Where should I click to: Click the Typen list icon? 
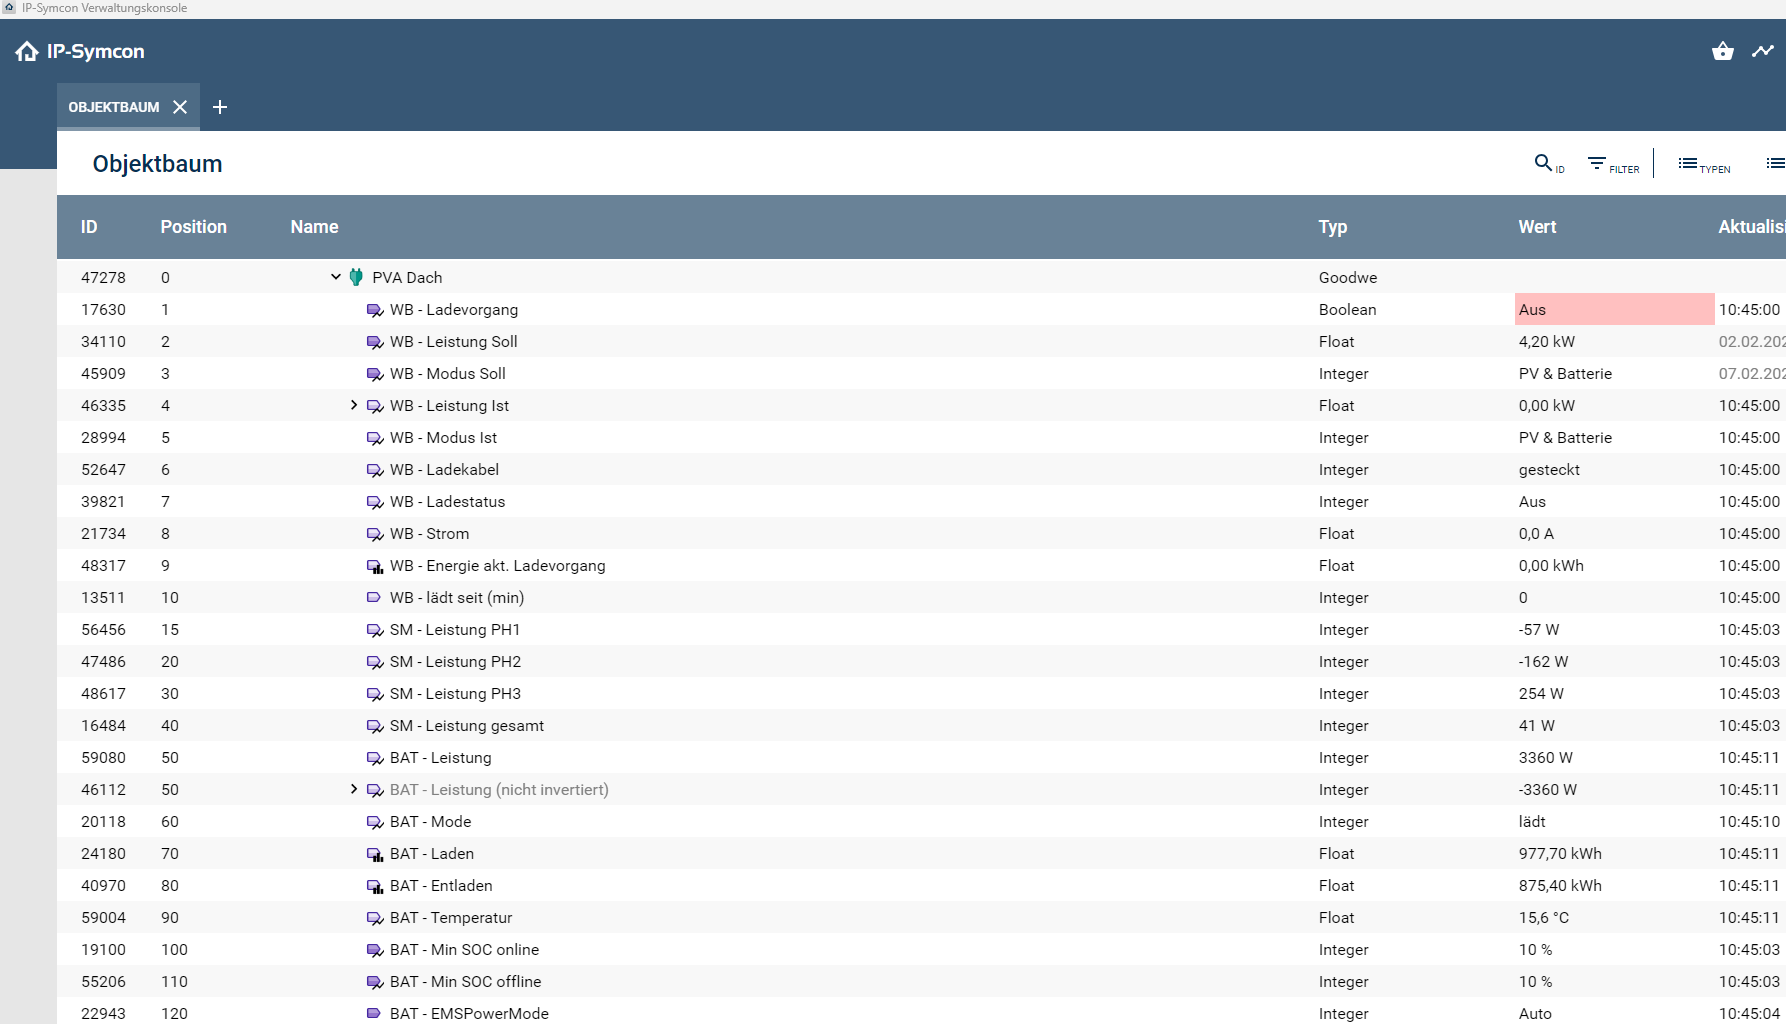click(x=1688, y=163)
